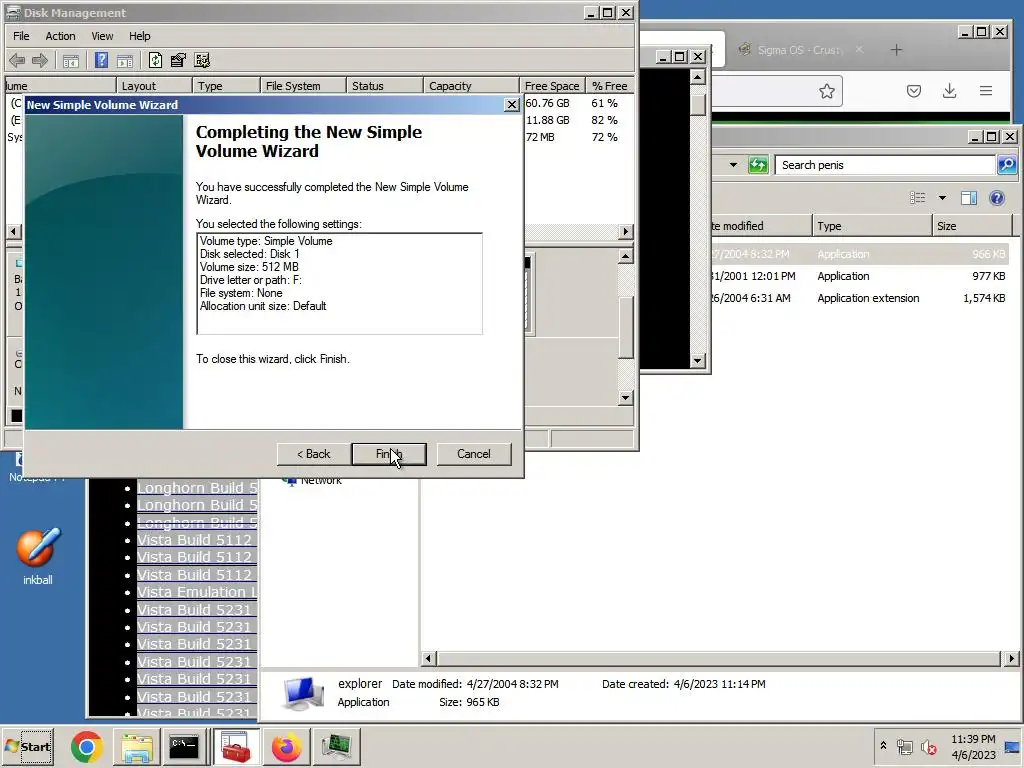Screen dimensions: 1024x768
Task: Sort Explorer files by Size column
Action: (972, 226)
